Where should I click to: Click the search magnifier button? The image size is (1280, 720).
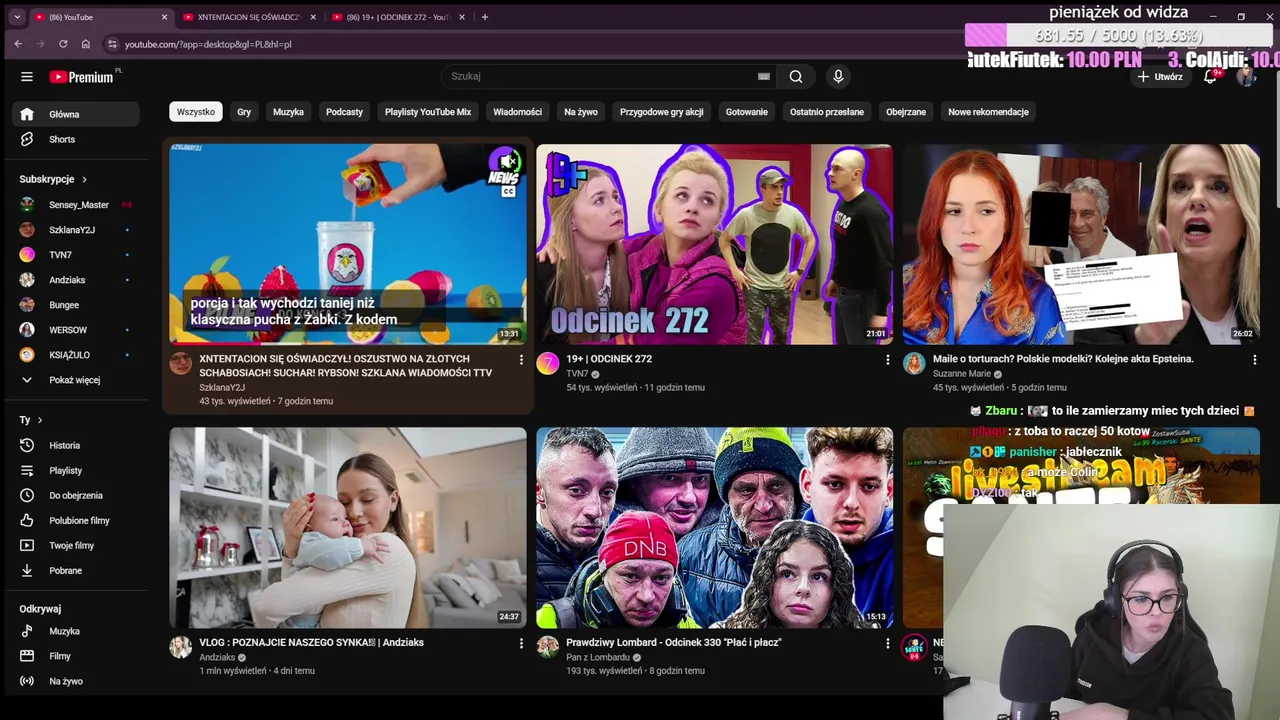click(796, 76)
